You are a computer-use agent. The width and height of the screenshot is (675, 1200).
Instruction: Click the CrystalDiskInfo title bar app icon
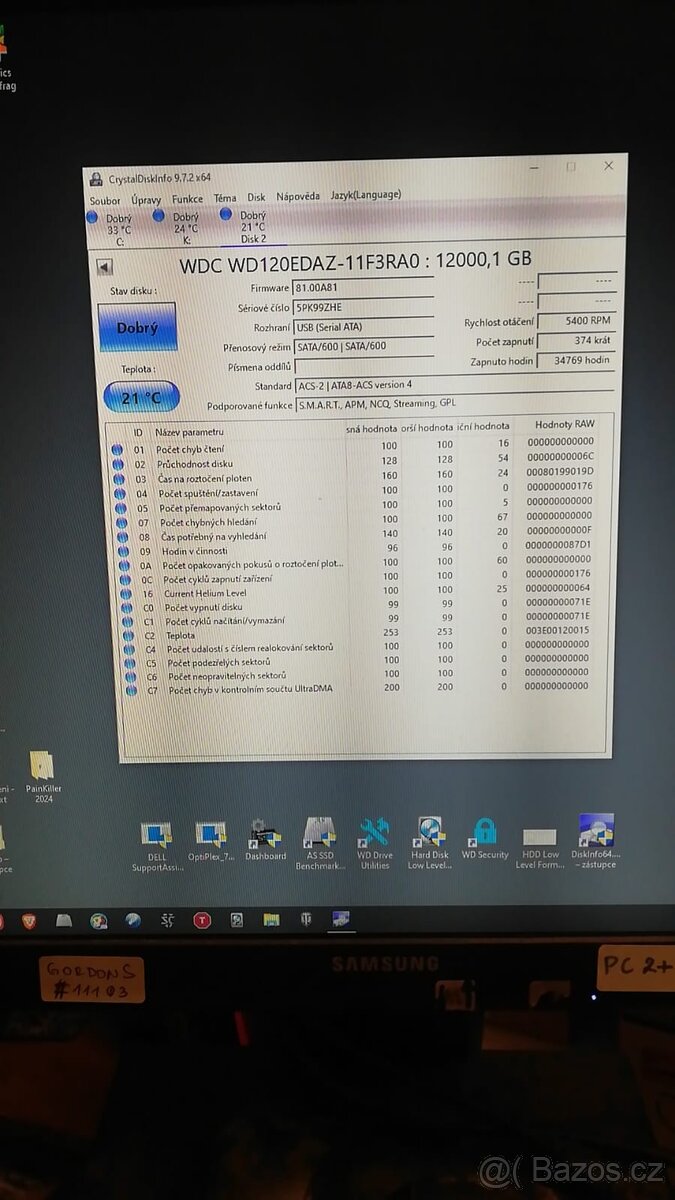click(x=96, y=180)
